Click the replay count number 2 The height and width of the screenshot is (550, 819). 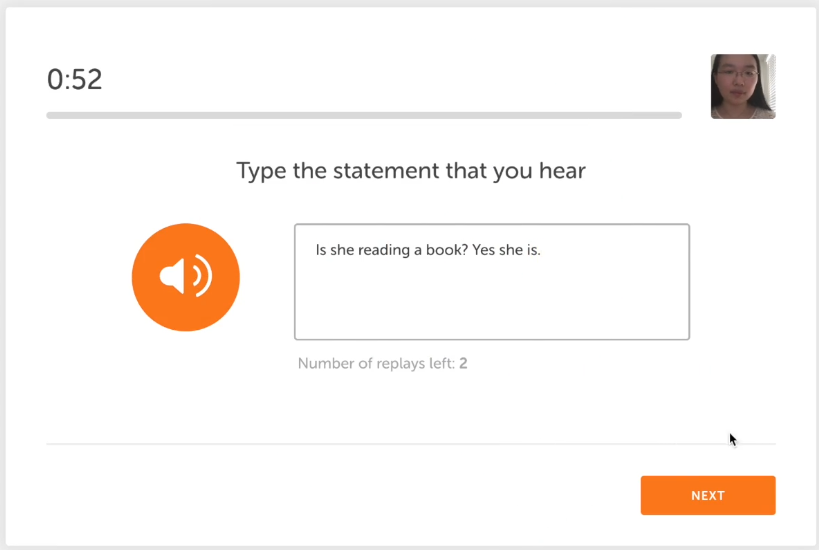pos(463,364)
